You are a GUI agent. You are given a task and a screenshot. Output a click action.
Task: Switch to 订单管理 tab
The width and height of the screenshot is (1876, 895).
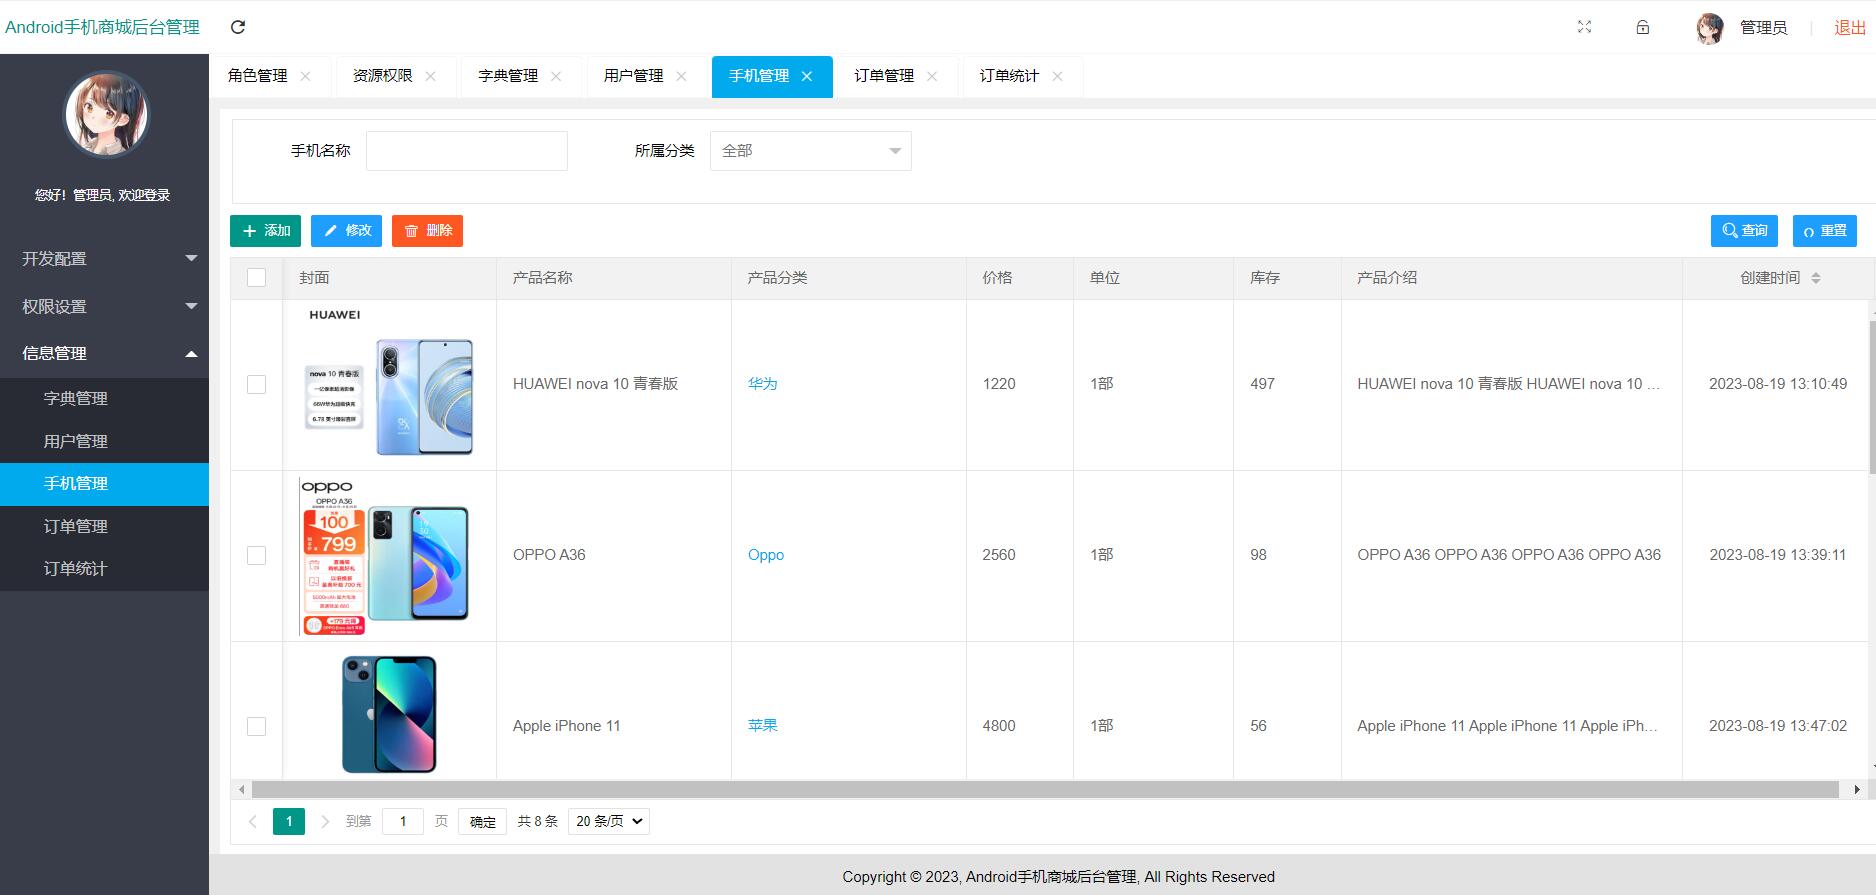(x=884, y=76)
